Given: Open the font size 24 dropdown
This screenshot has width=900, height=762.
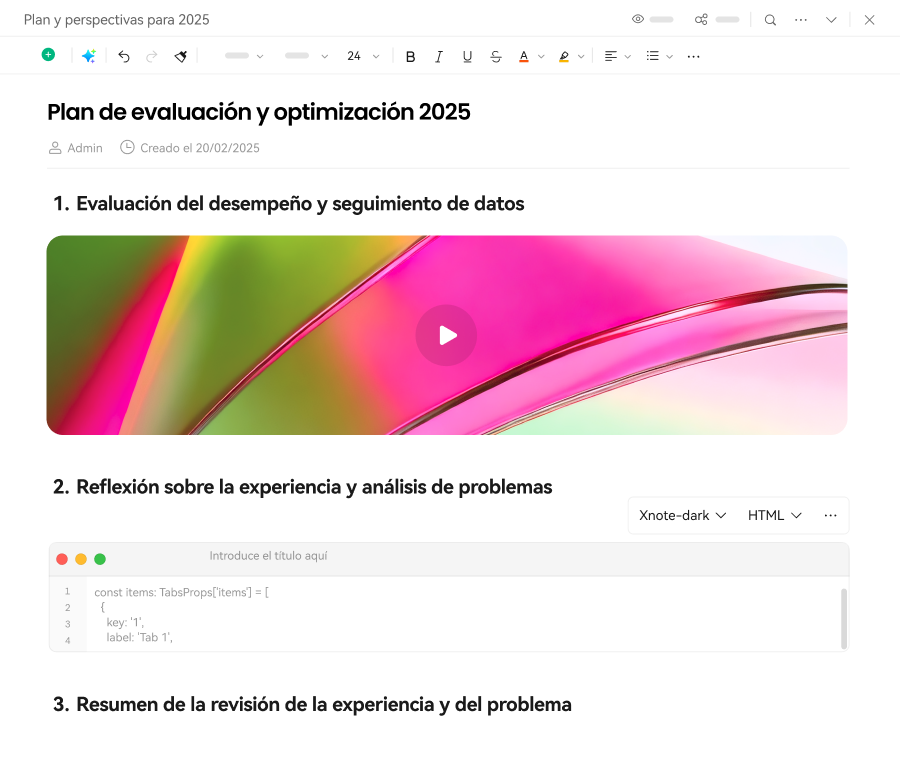Looking at the screenshot, I should click(362, 57).
